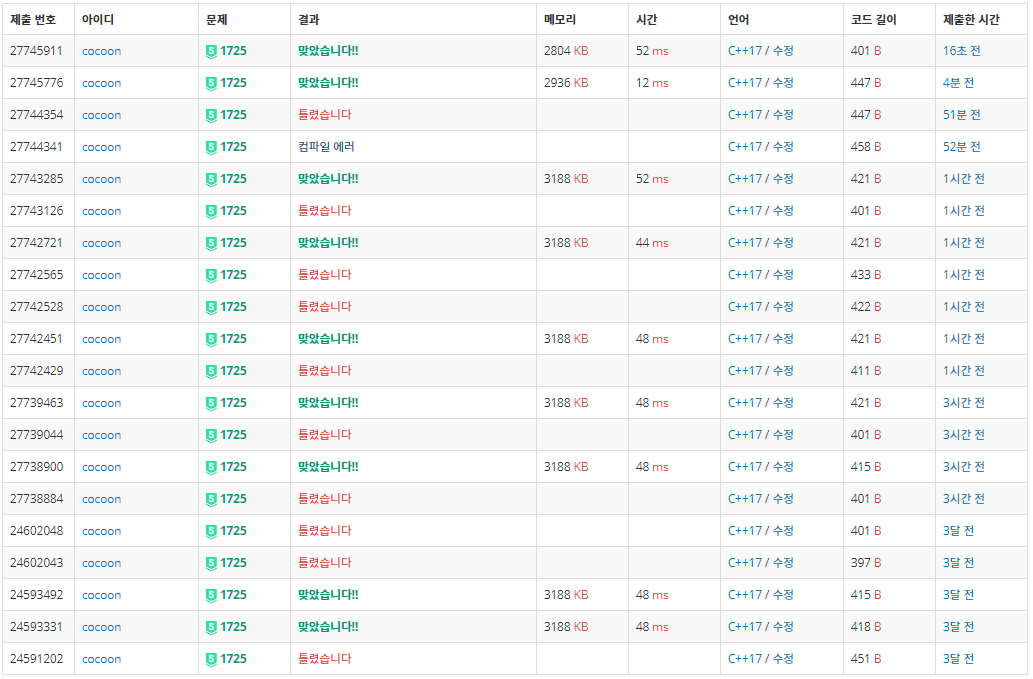Open C++17 source link for submission 24602043
This screenshot has height=679, width=1033.
pyautogui.click(x=744, y=562)
